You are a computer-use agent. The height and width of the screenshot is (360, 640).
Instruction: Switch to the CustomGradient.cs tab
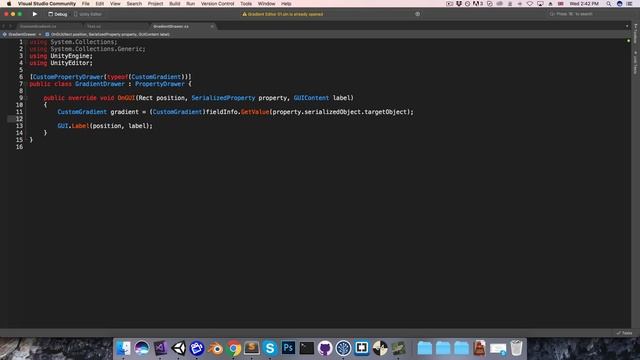(x=38, y=27)
